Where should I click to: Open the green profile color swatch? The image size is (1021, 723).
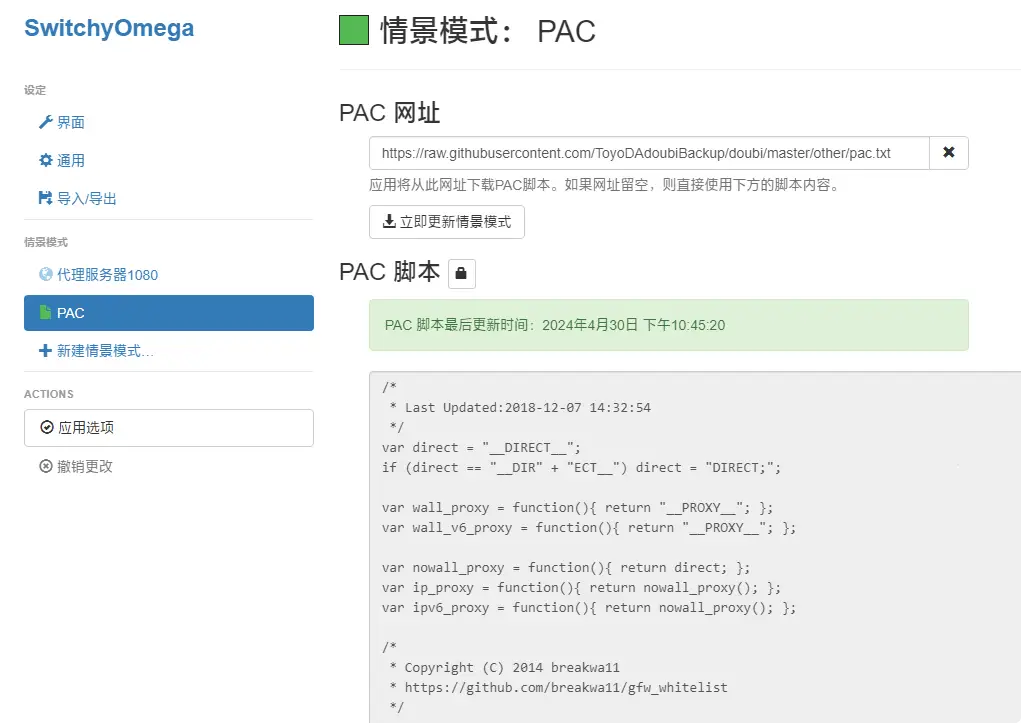tap(354, 30)
